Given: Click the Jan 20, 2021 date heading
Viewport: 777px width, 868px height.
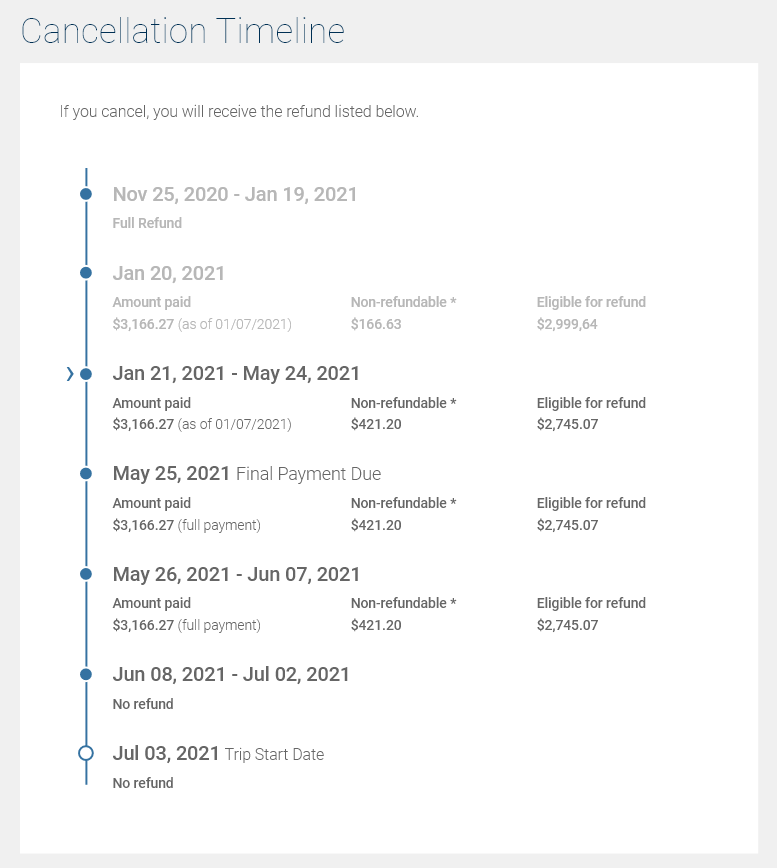Looking at the screenshot, I should point(169,273).
